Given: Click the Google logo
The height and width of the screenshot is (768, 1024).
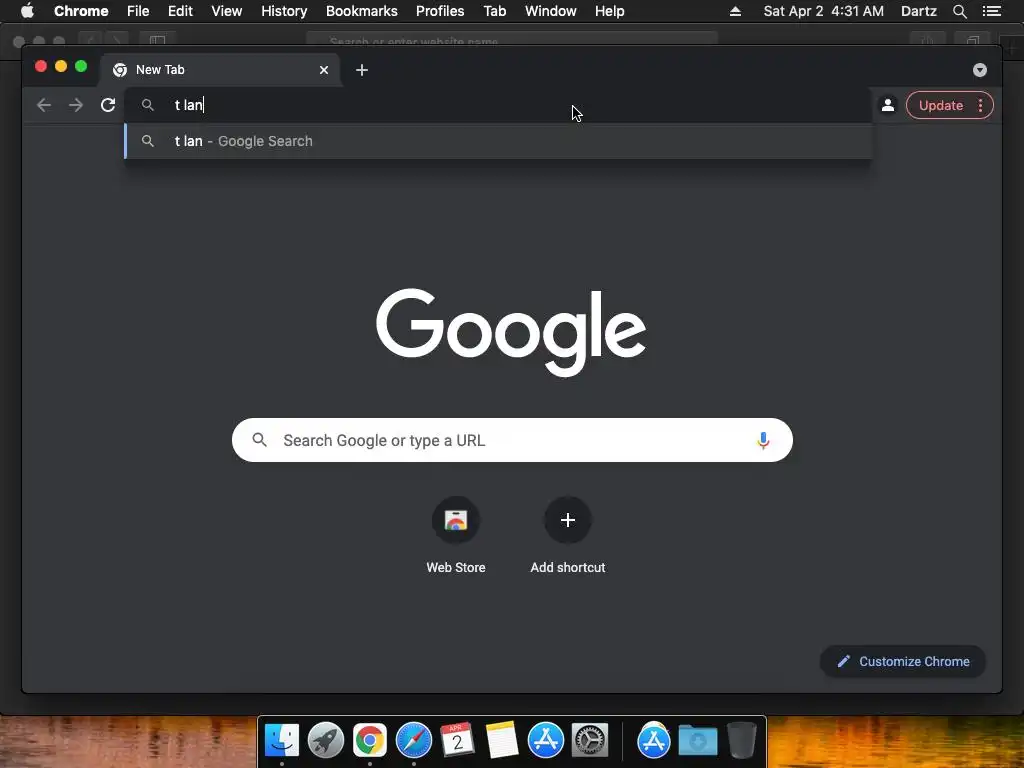Looking at the screenshot, I should (511, 332).
